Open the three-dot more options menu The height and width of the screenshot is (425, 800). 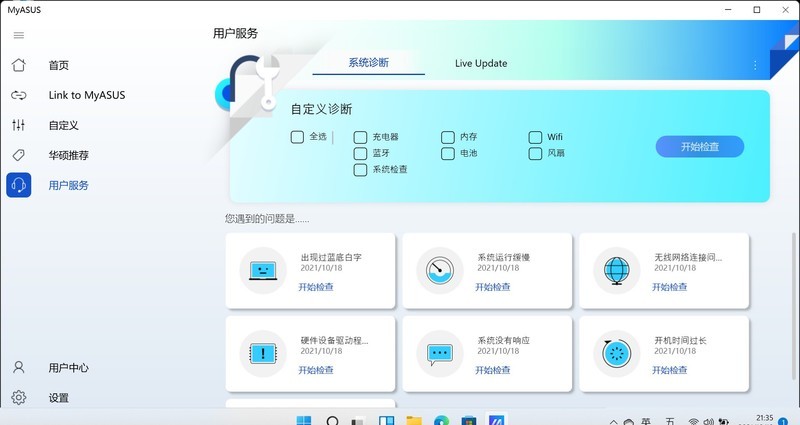tap(755, 65)
